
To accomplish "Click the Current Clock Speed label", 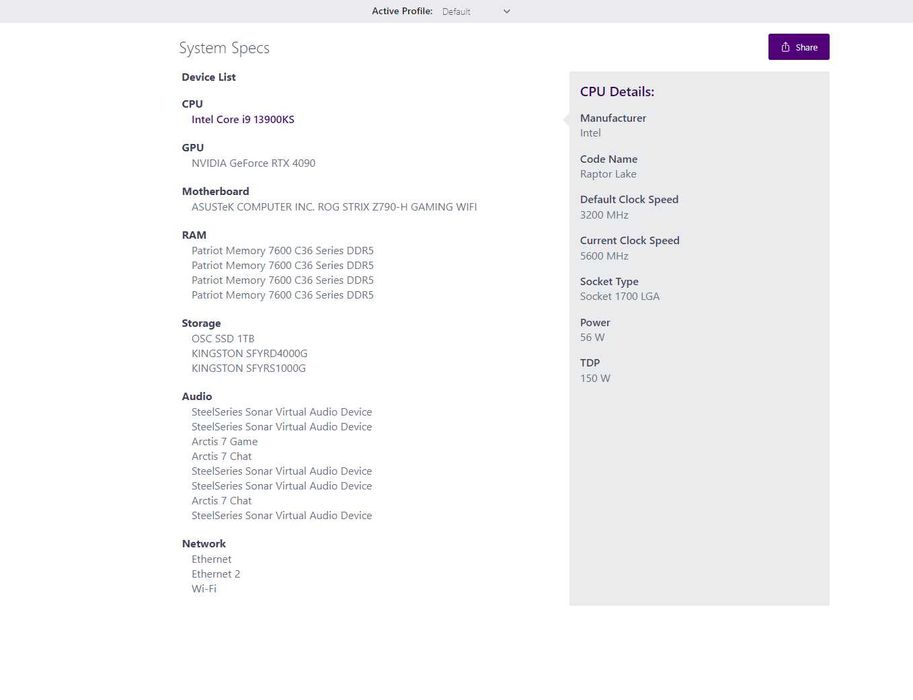I will coord(629,240).
